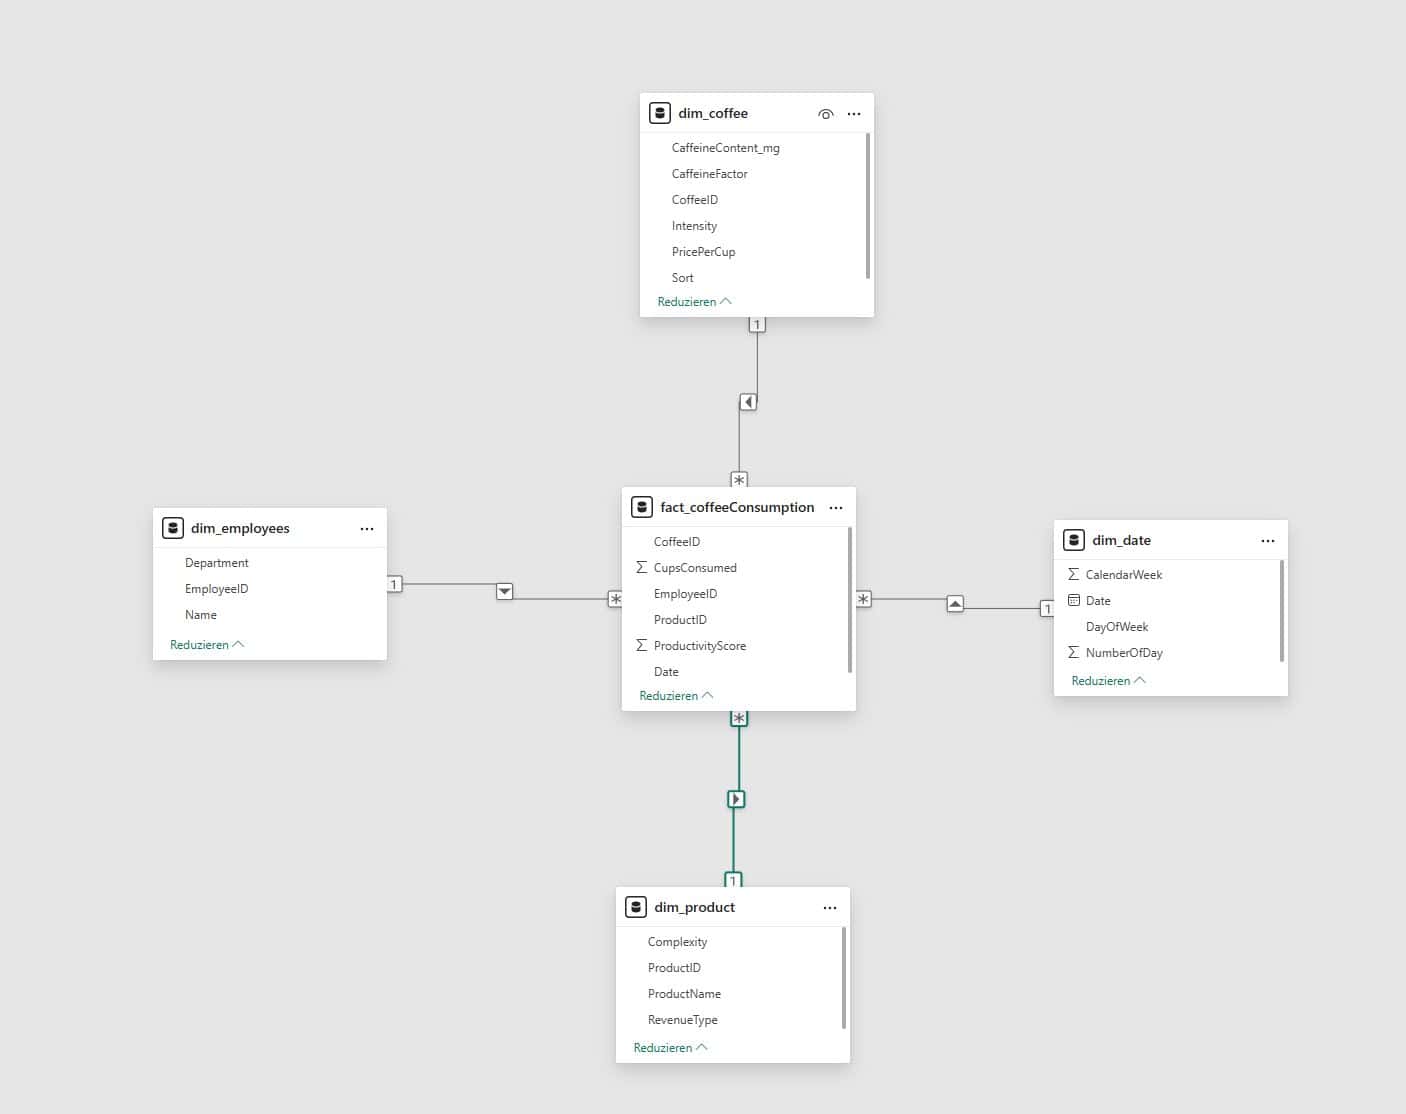
Task: Open the more options menu on dim_coffee
Action: 854,114
